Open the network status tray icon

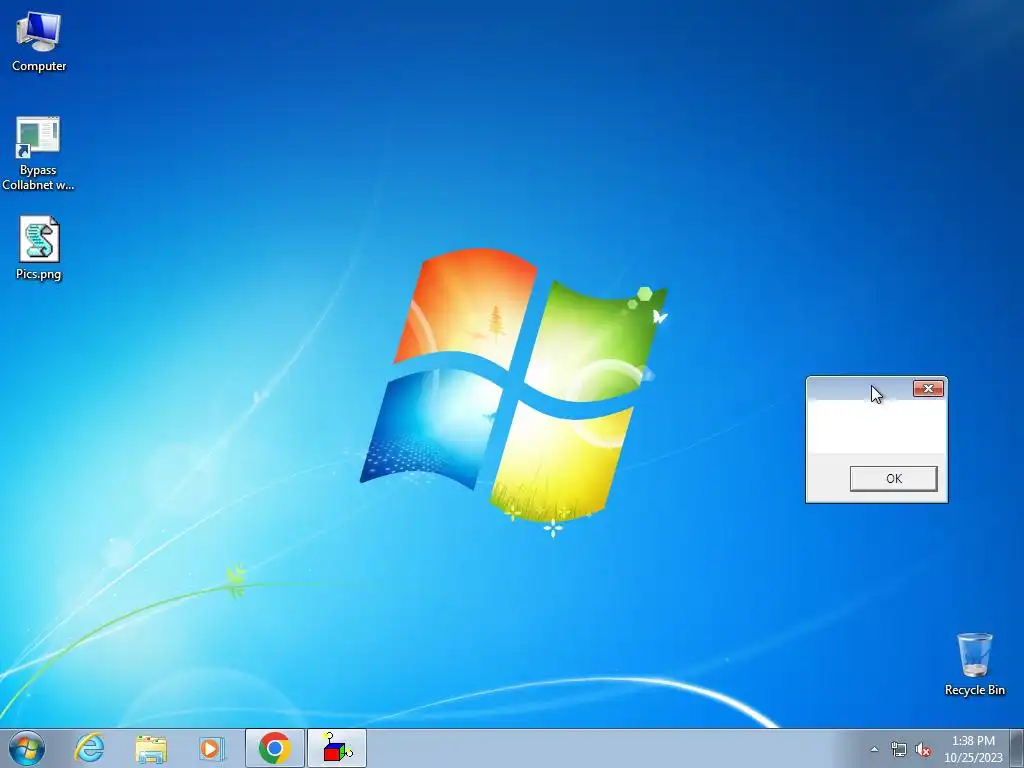pyautogui.click(x=899, y=750)
